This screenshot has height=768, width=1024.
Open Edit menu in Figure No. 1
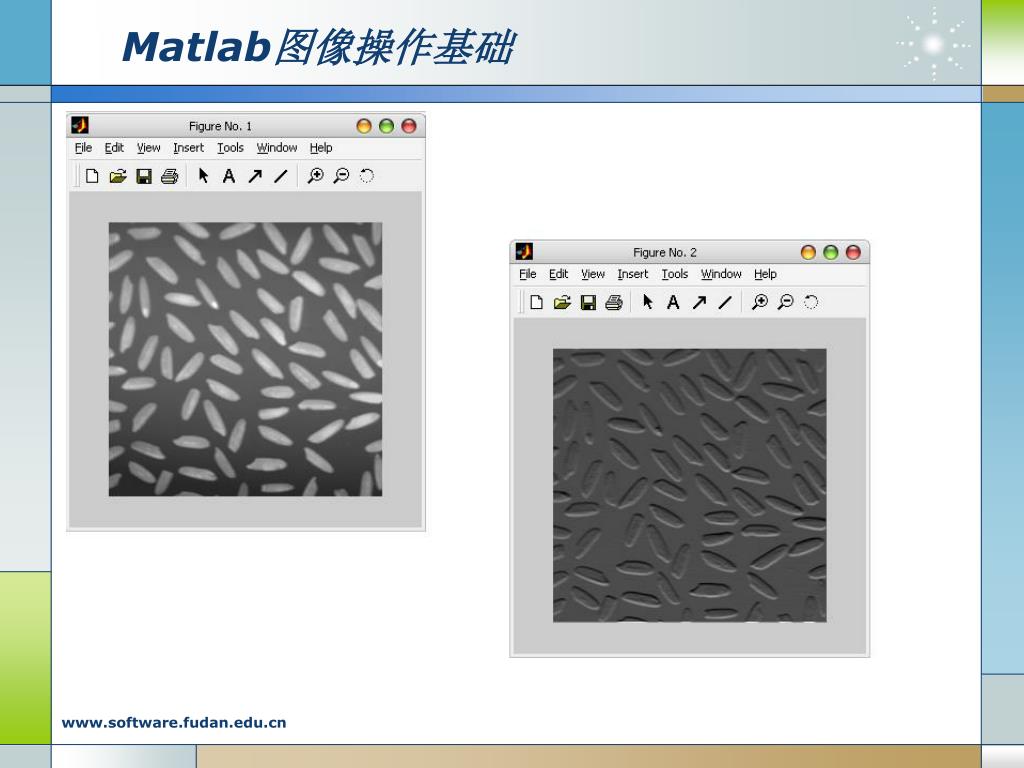pos(114,148)
